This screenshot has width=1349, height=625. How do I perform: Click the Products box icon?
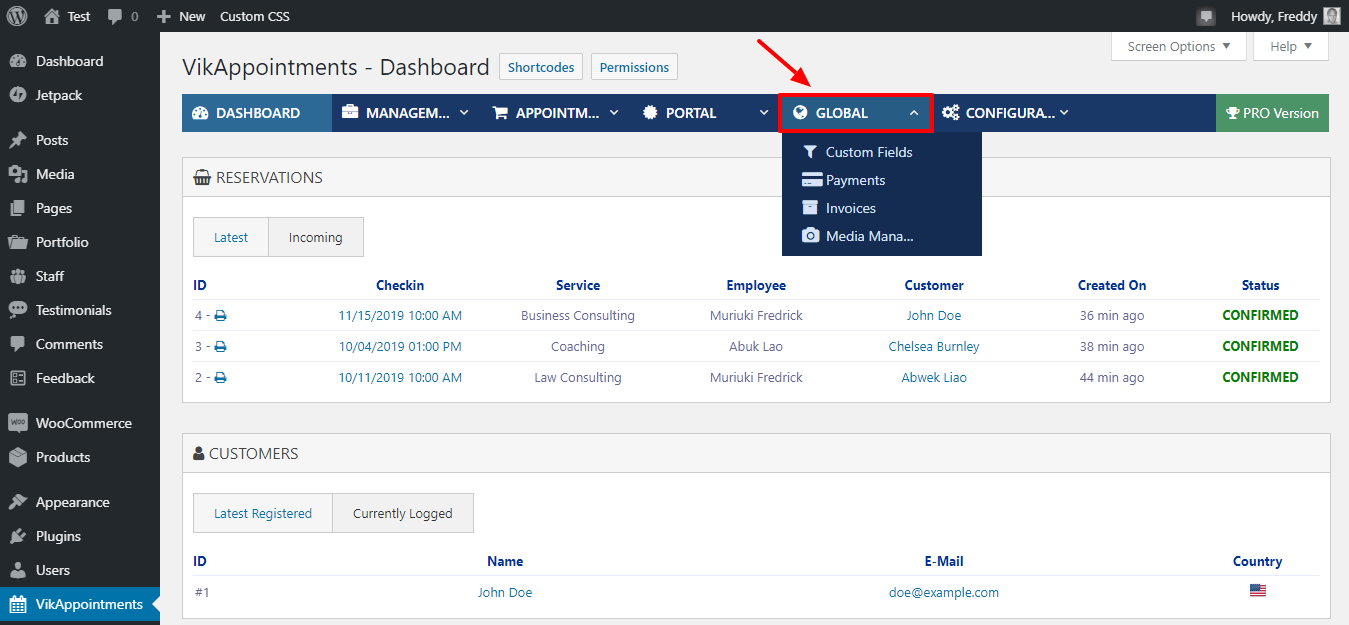[x=18, y=457]
